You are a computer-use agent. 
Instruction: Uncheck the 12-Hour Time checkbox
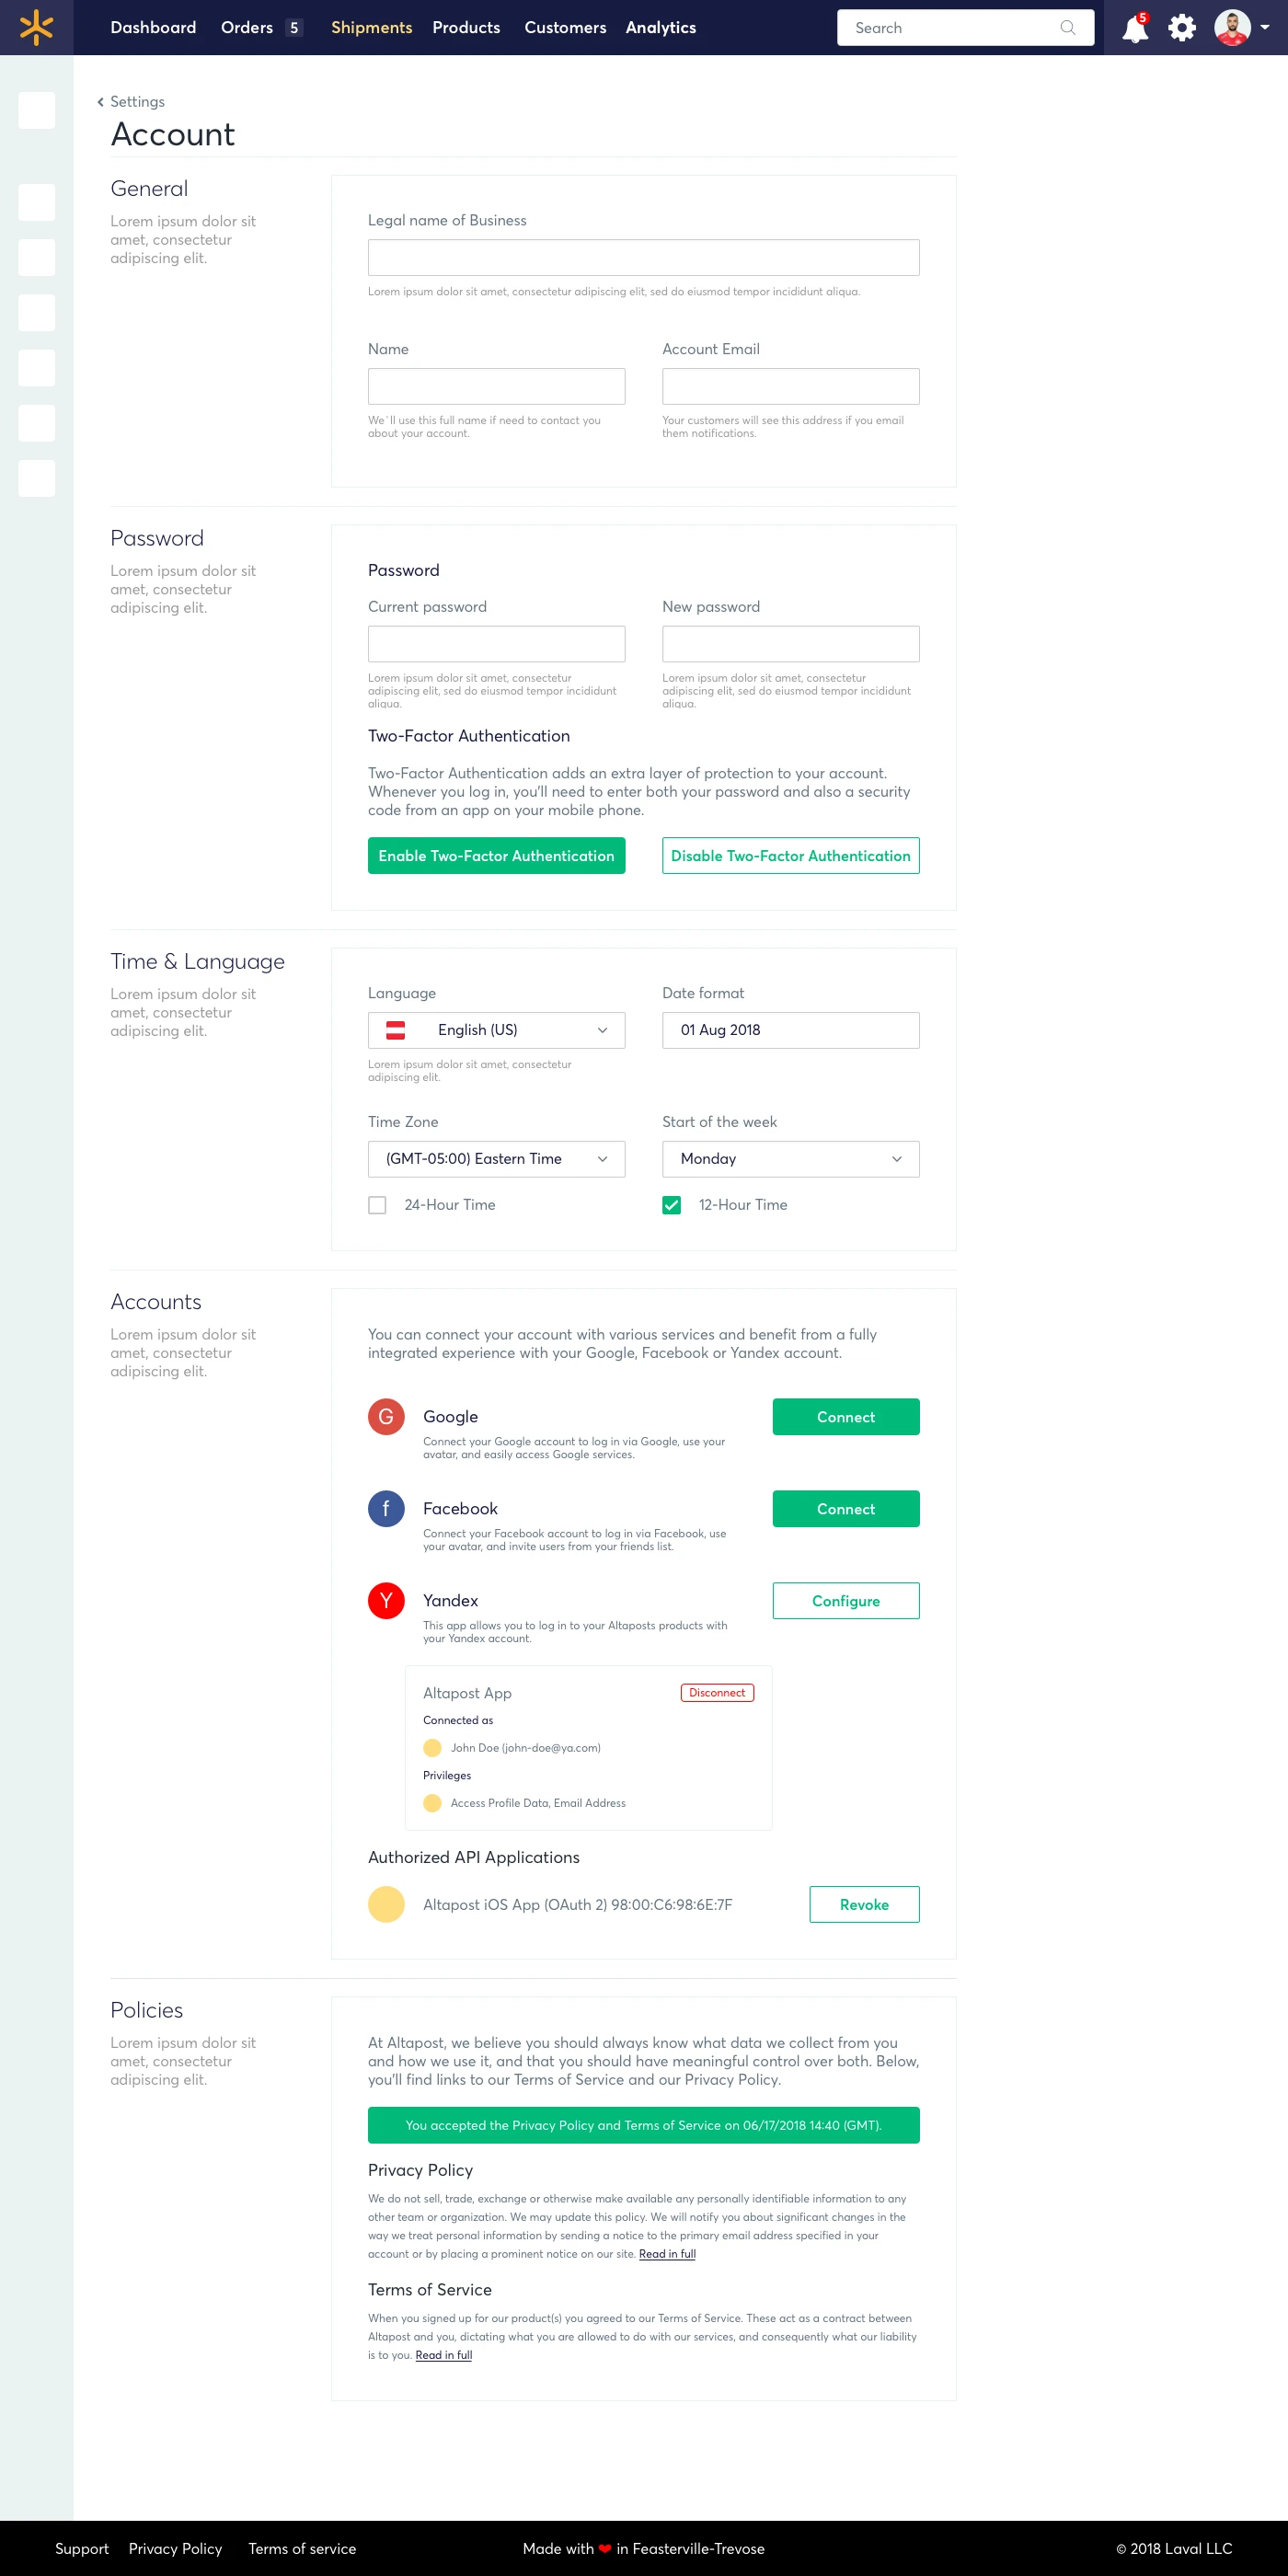point(671,1205)
